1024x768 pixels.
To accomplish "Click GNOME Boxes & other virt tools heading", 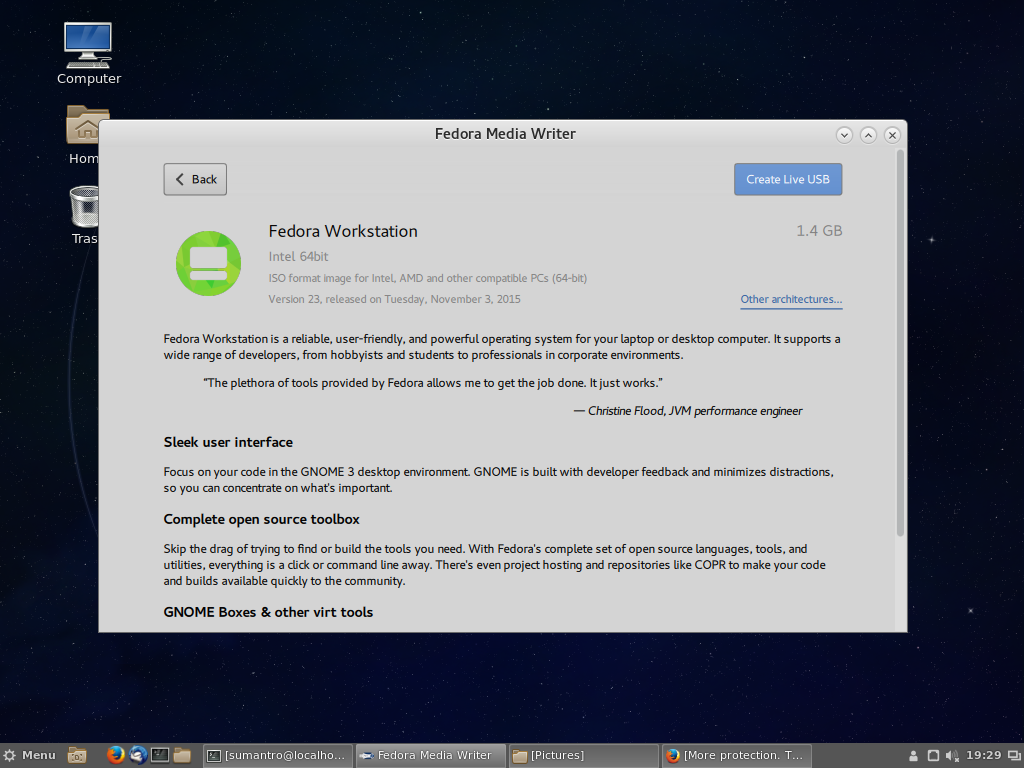I will pos(268,612).
